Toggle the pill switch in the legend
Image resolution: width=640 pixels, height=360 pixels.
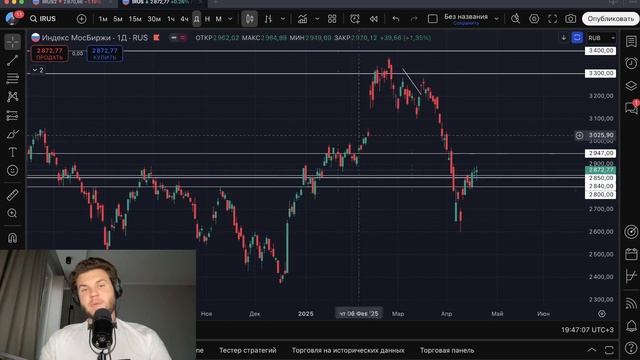(178, 38)
